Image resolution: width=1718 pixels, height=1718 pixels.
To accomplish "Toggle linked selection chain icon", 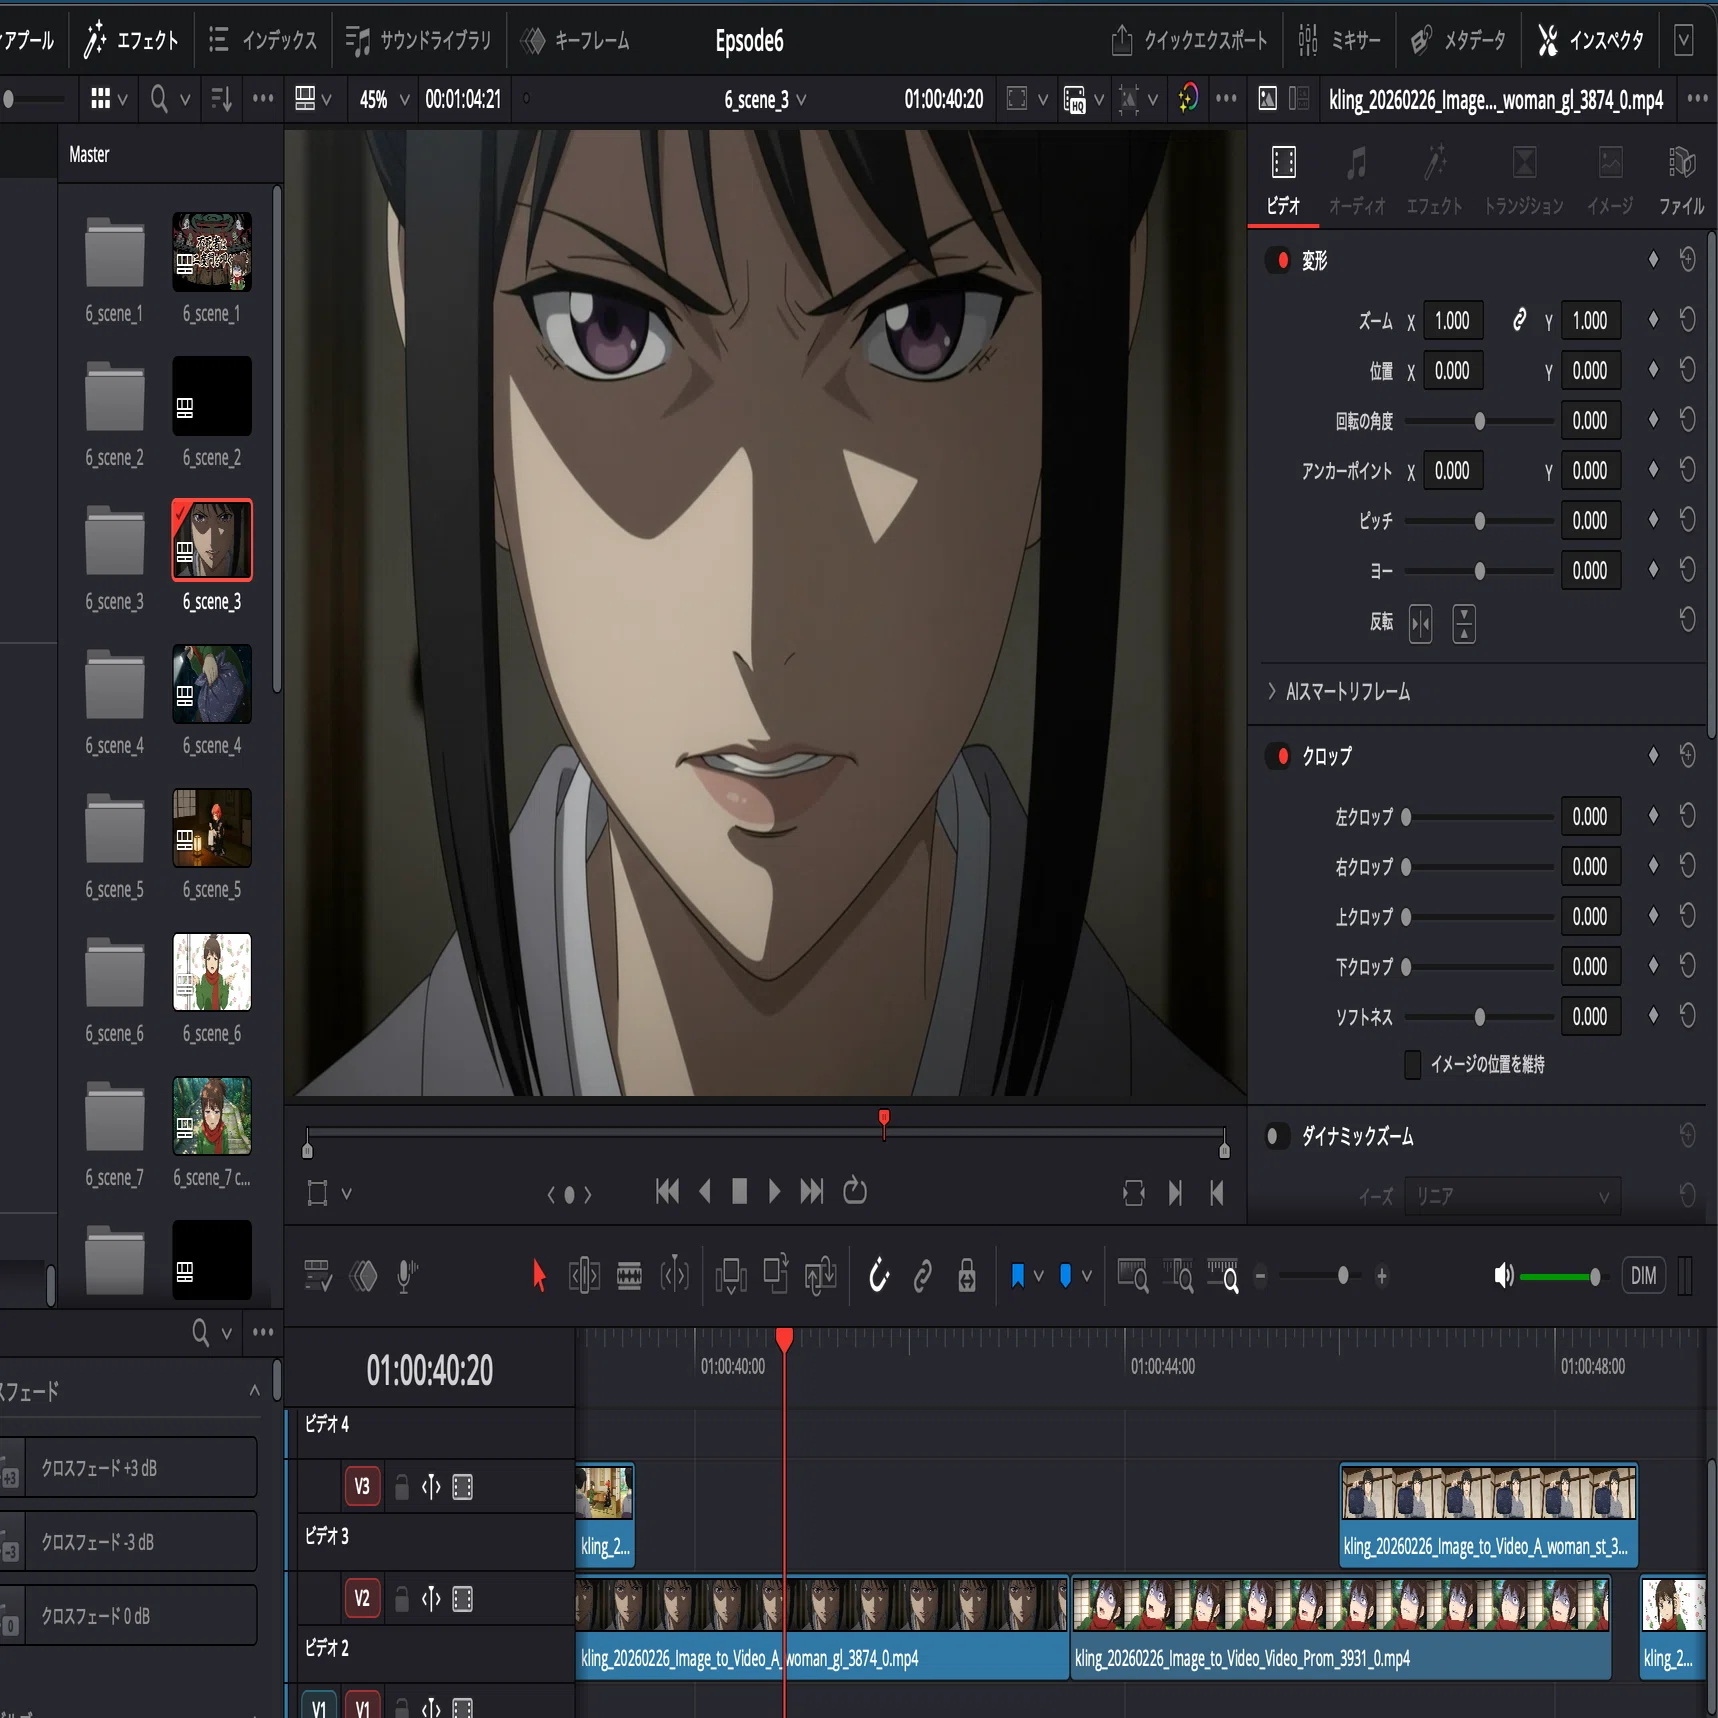I will [x=923, y=1276].
